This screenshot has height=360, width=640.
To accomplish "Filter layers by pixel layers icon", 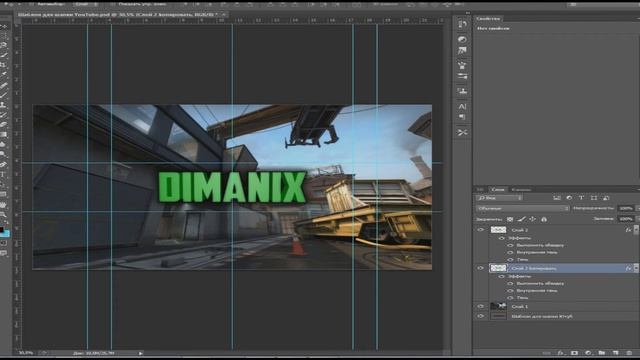I will pos(557,198).
